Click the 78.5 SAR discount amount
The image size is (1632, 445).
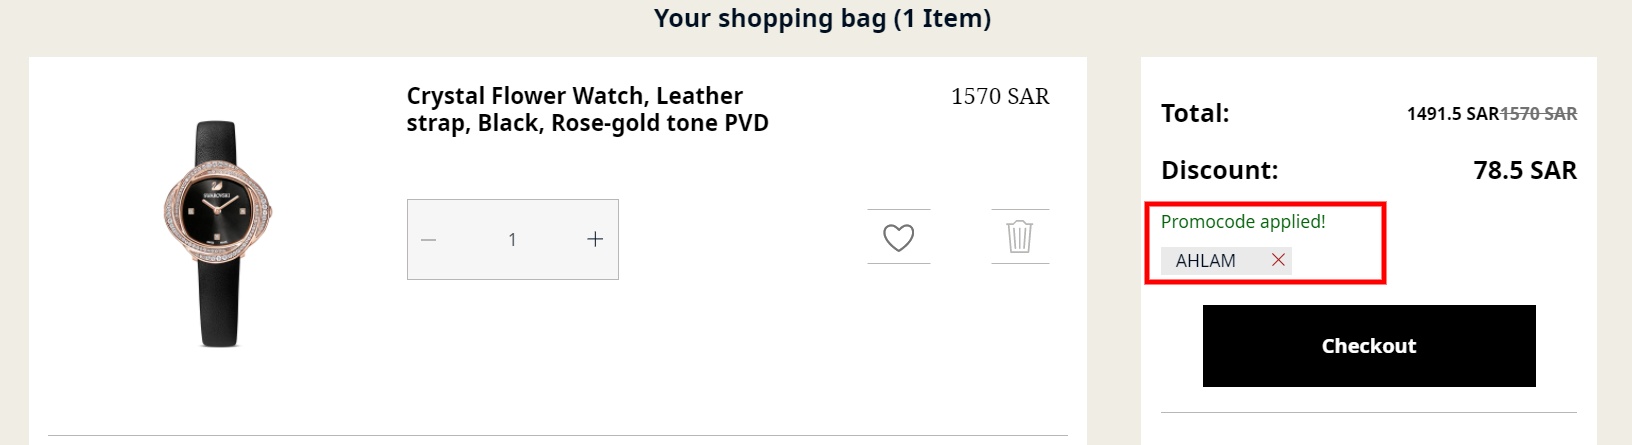[1524, 171]
